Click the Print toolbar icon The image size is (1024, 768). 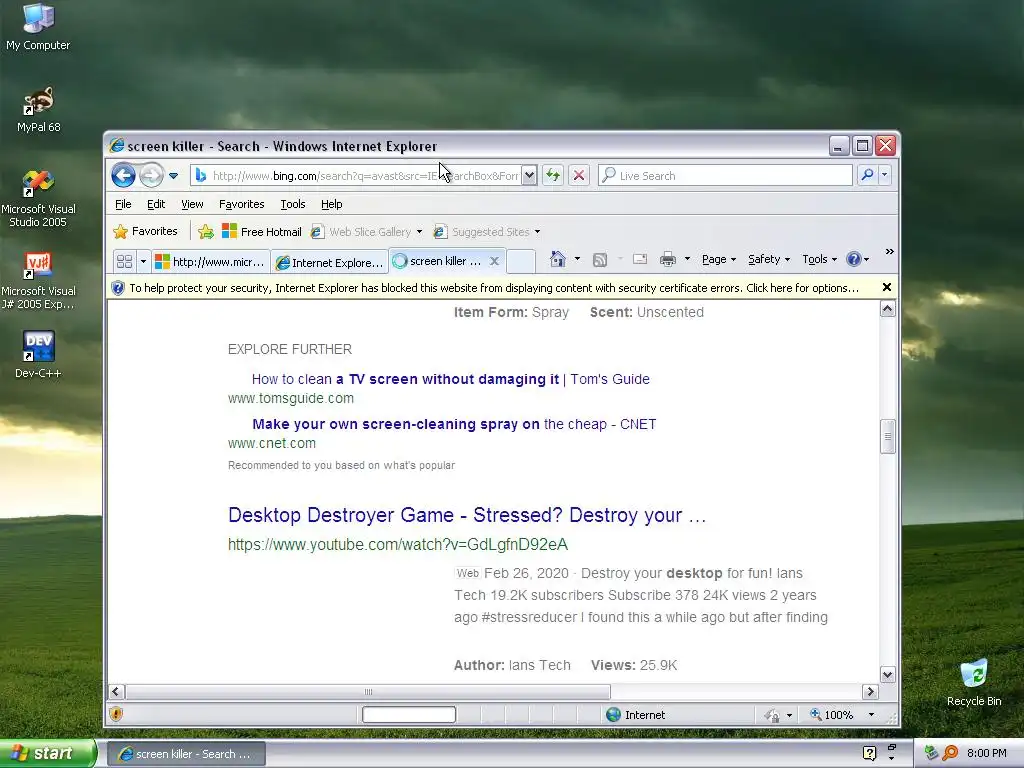point(667,259)
